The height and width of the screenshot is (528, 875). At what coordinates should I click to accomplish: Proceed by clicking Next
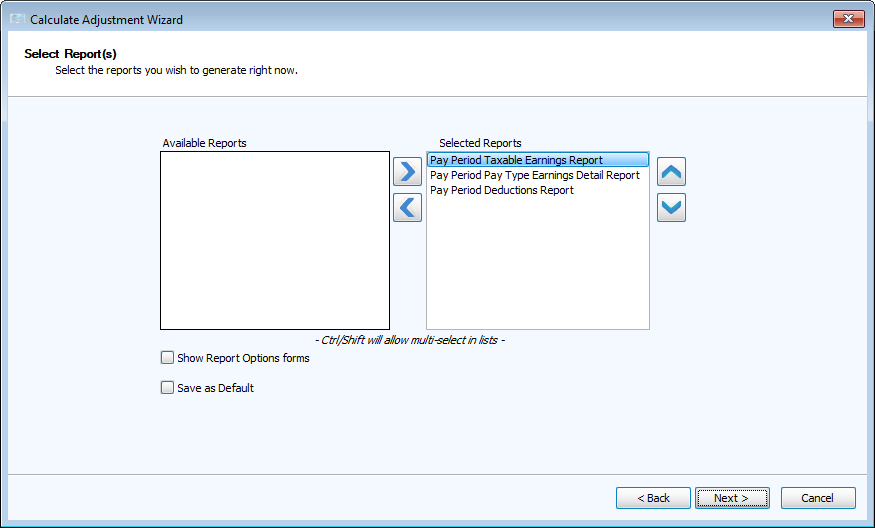tap(732, 498)
